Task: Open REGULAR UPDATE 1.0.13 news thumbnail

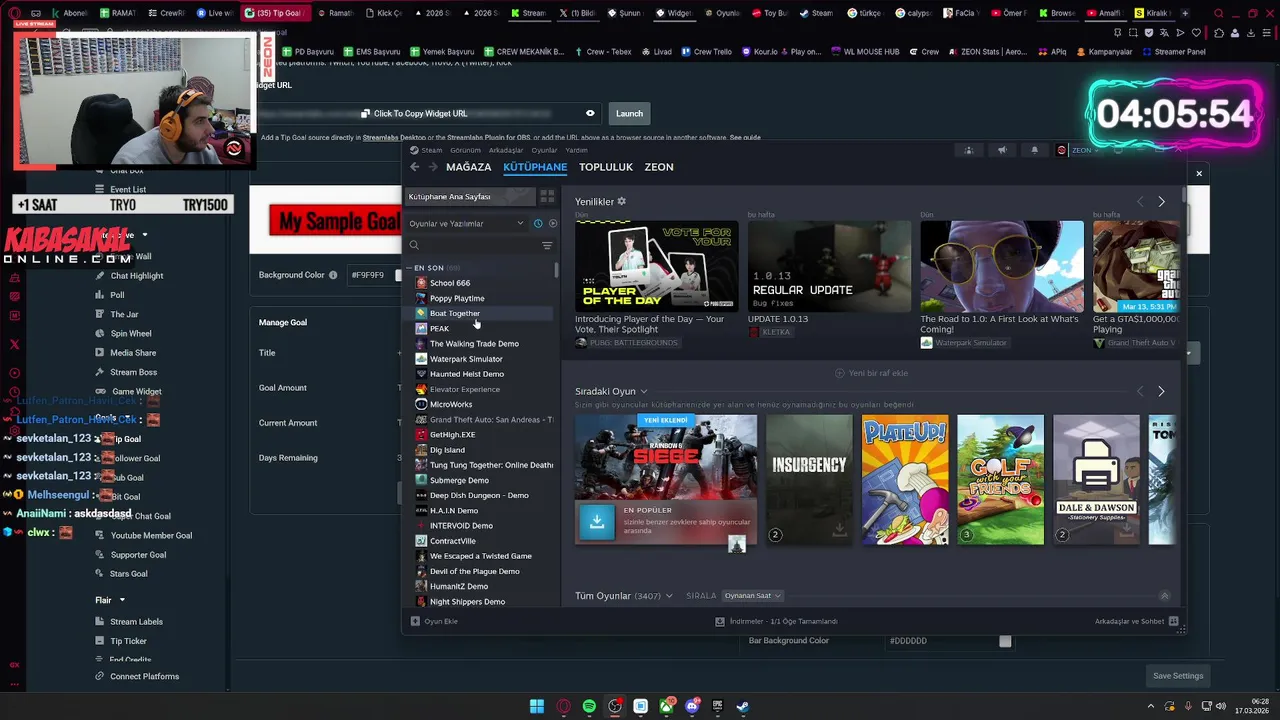Action: (829, 265)
